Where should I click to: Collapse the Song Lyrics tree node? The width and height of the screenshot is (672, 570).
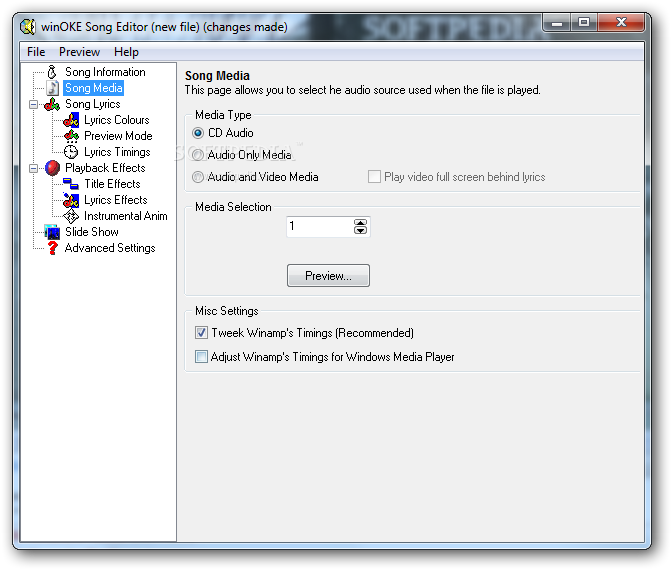pyautogui.click(x=33, y=105)
